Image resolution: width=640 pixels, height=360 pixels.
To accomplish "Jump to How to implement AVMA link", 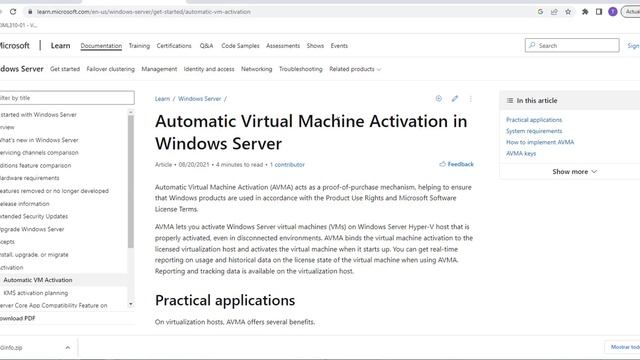I will click(540, 142).
